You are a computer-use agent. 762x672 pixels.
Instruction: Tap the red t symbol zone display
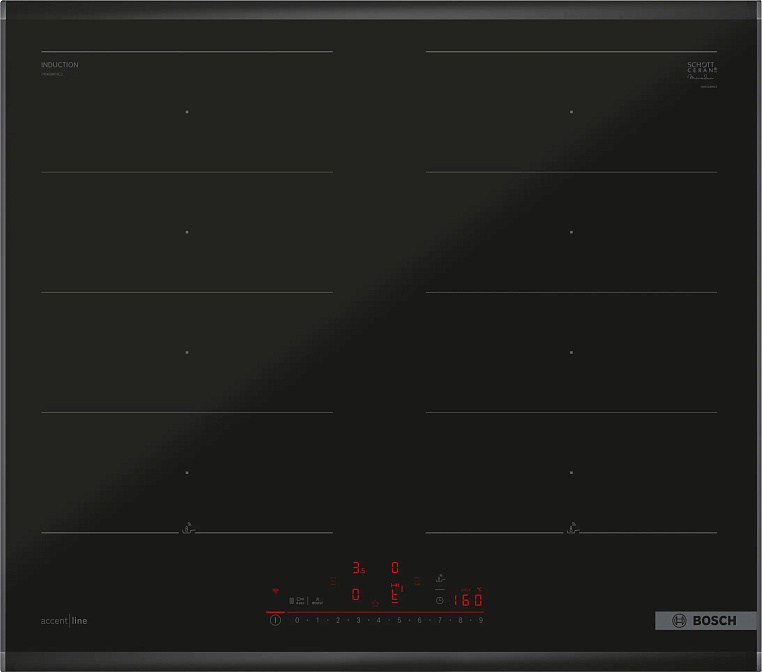click(x=395, y=597)
